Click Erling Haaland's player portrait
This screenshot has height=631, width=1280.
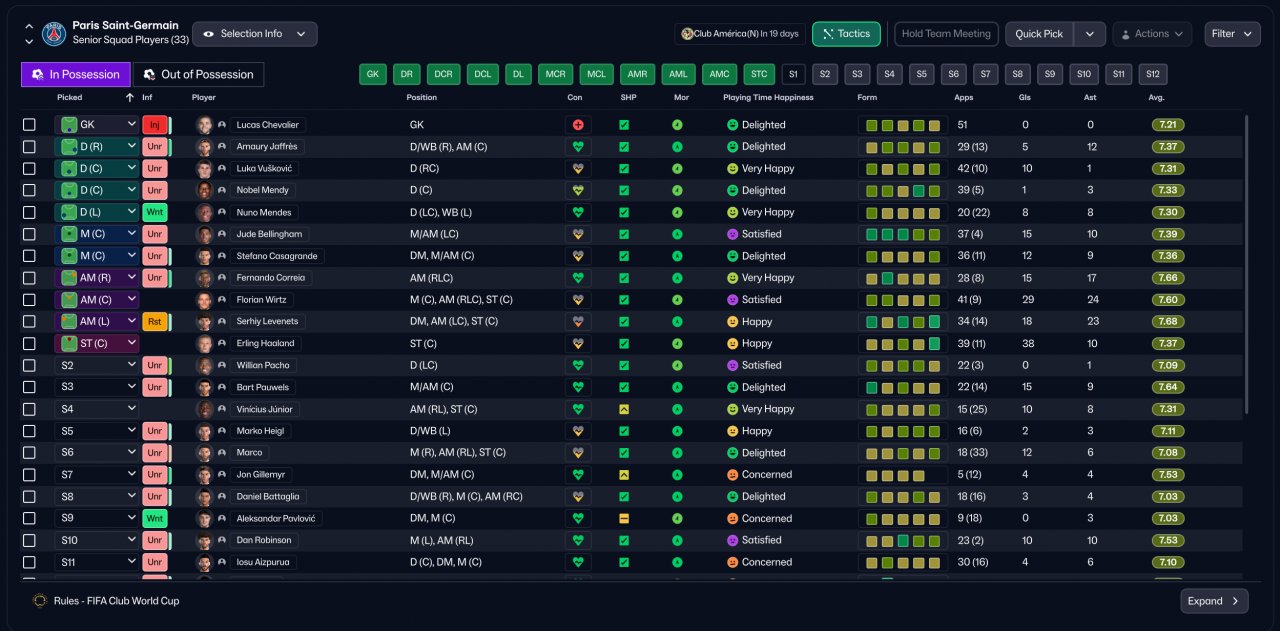[205, 343]
